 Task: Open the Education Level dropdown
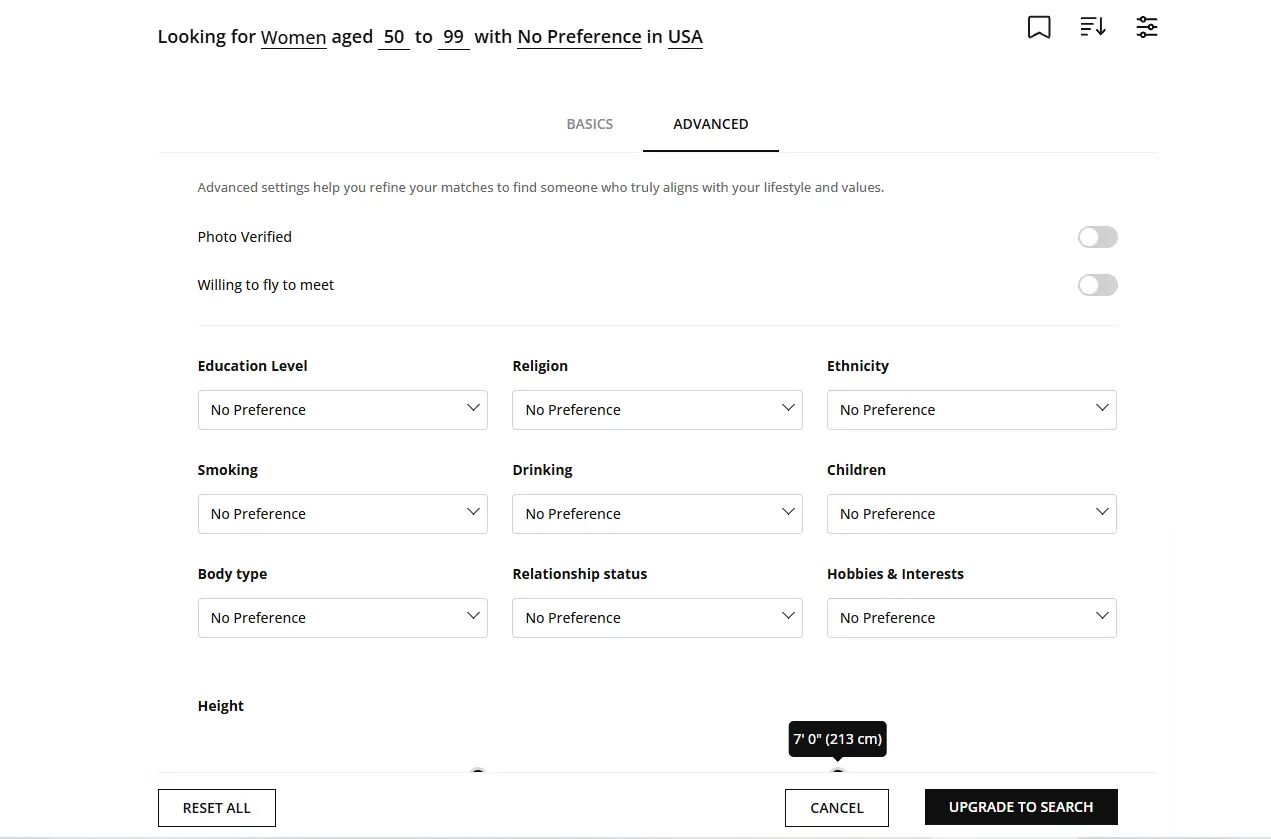[x=343, y=410]
